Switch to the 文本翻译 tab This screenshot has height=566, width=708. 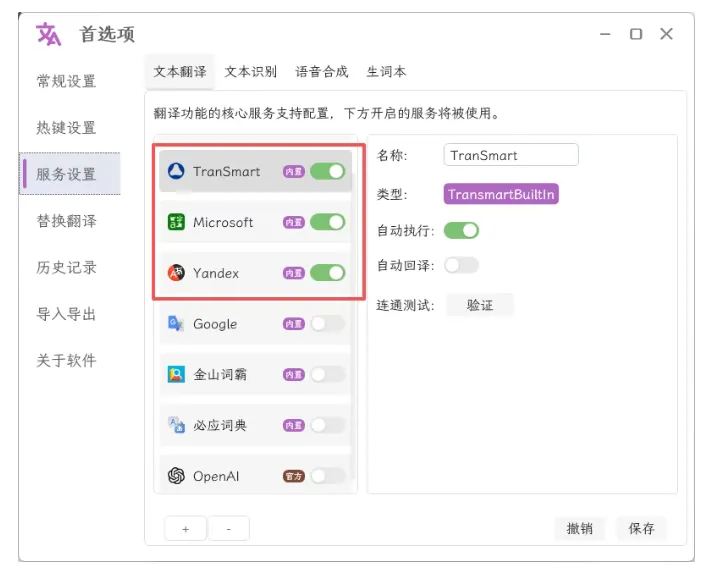point(180,72)
